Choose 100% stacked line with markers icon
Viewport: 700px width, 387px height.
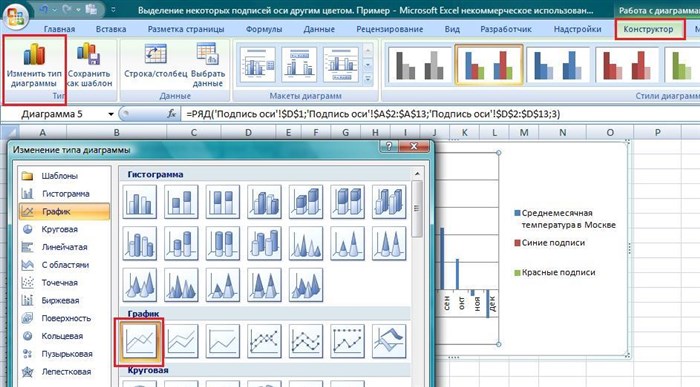[x=347, y=341]
